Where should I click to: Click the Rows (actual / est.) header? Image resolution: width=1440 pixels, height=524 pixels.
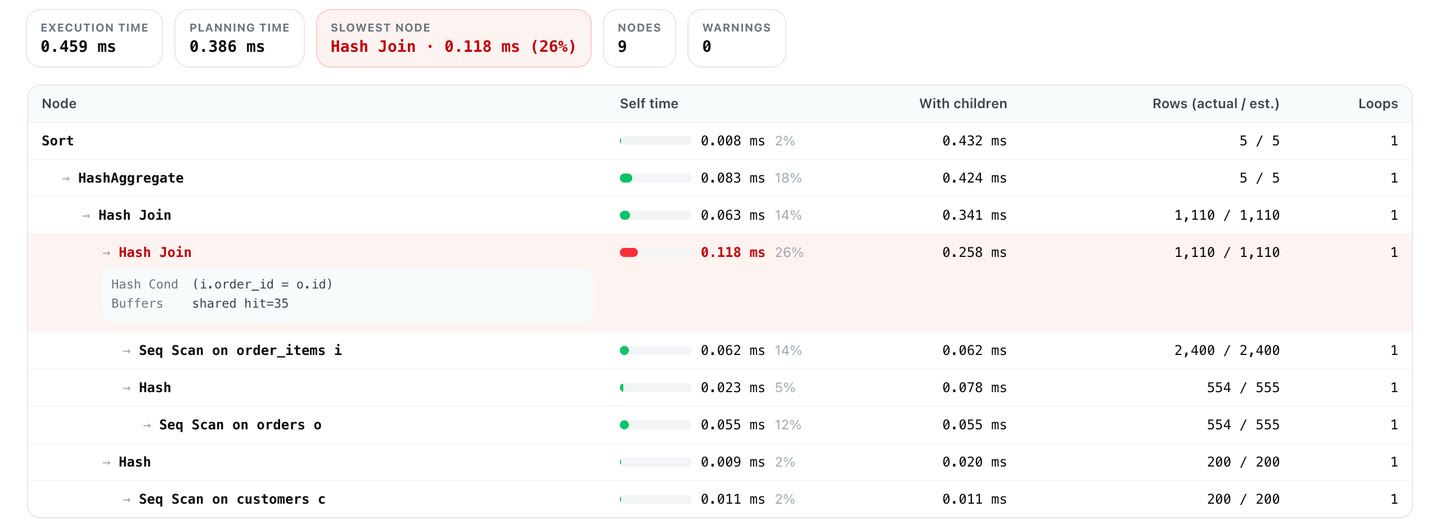click(x=1216, y=104)
